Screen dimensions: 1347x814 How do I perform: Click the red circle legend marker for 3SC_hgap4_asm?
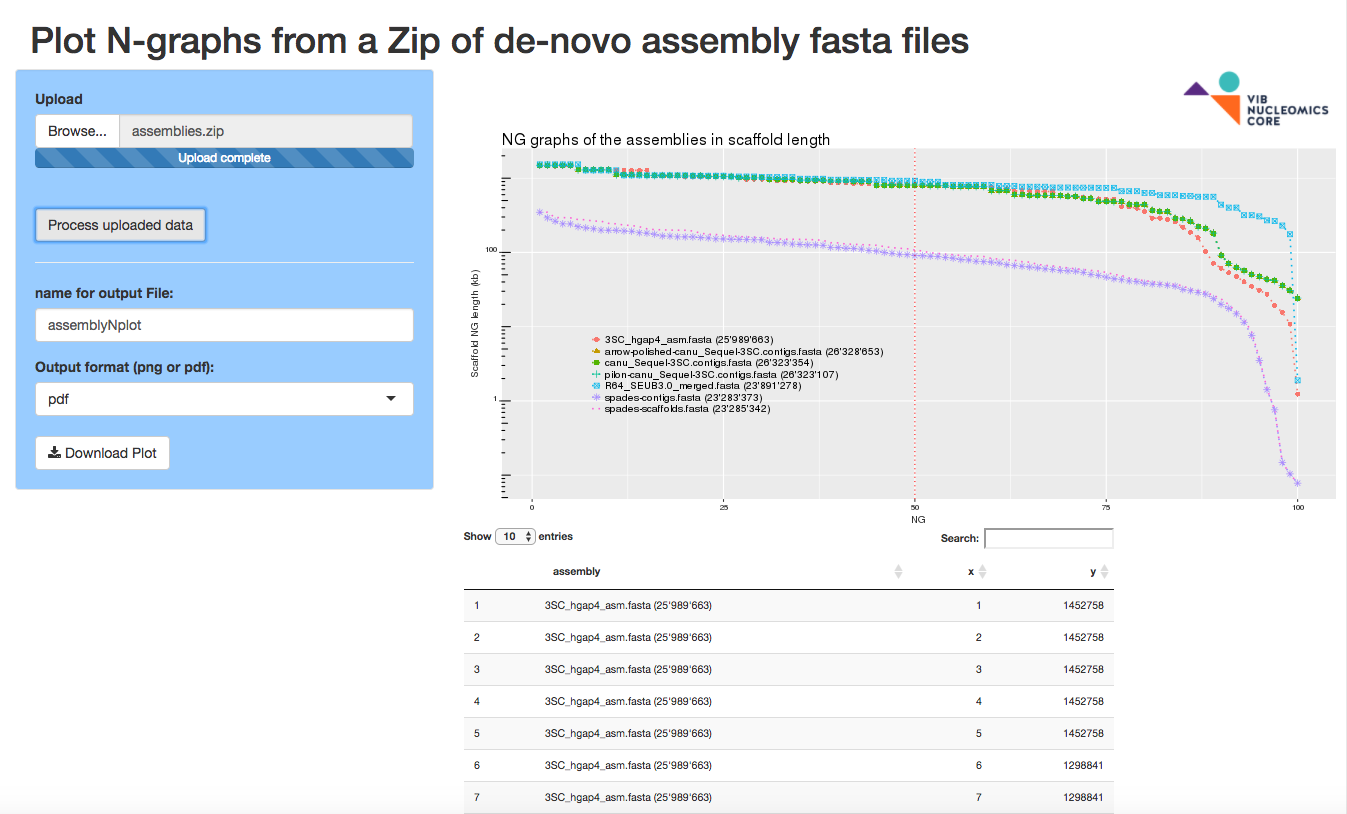point(596,340)
